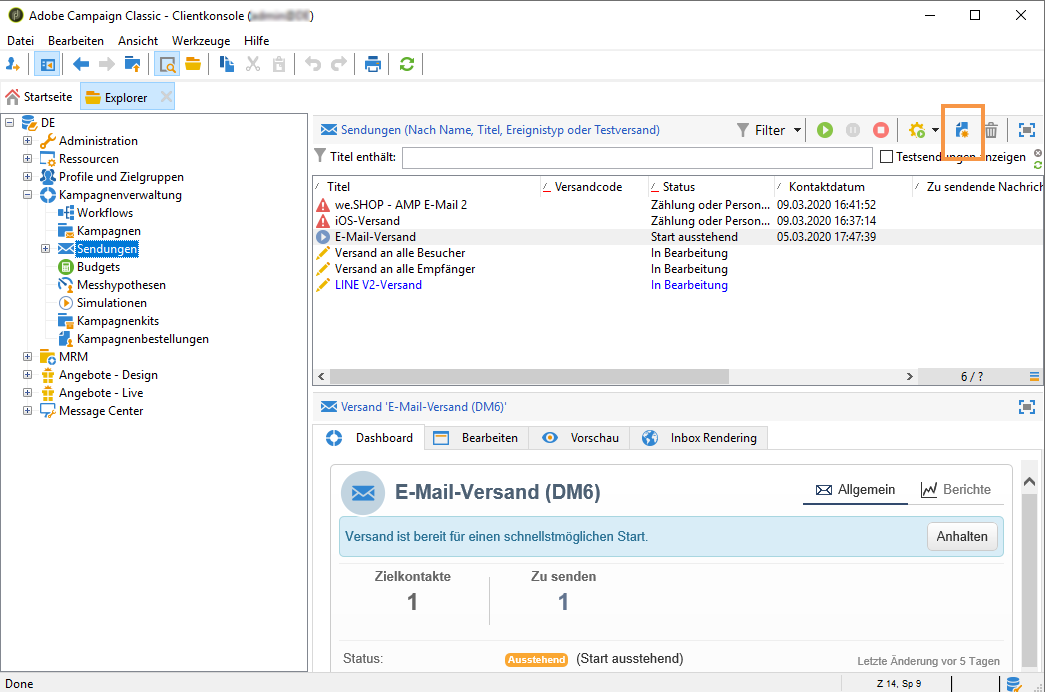Click the yellow open-folder toolbar icon
The width and height of the screenshot is (1045, 692).
click(193, 64)
